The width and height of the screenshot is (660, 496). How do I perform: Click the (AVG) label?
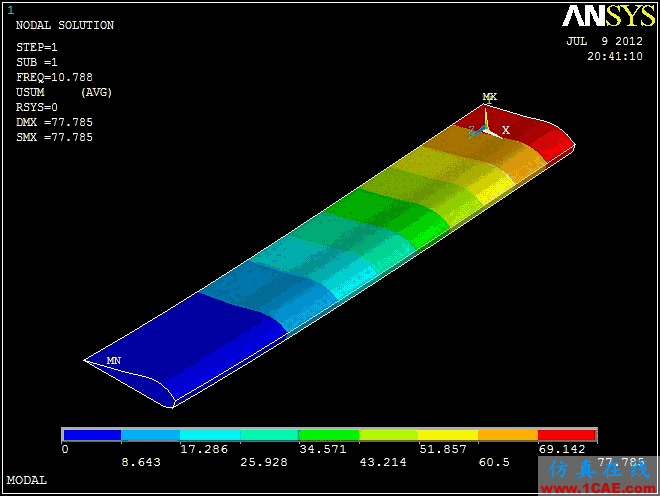96,92
